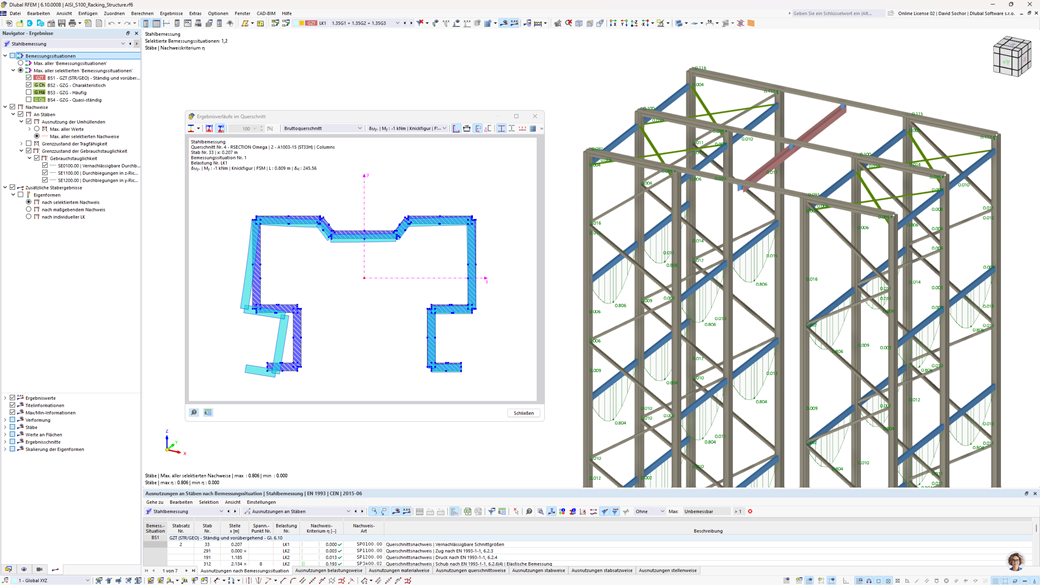Open the Einstellungen menu in results panel
This screenshot has height=585, width=1040.
[x=261, y=502]
